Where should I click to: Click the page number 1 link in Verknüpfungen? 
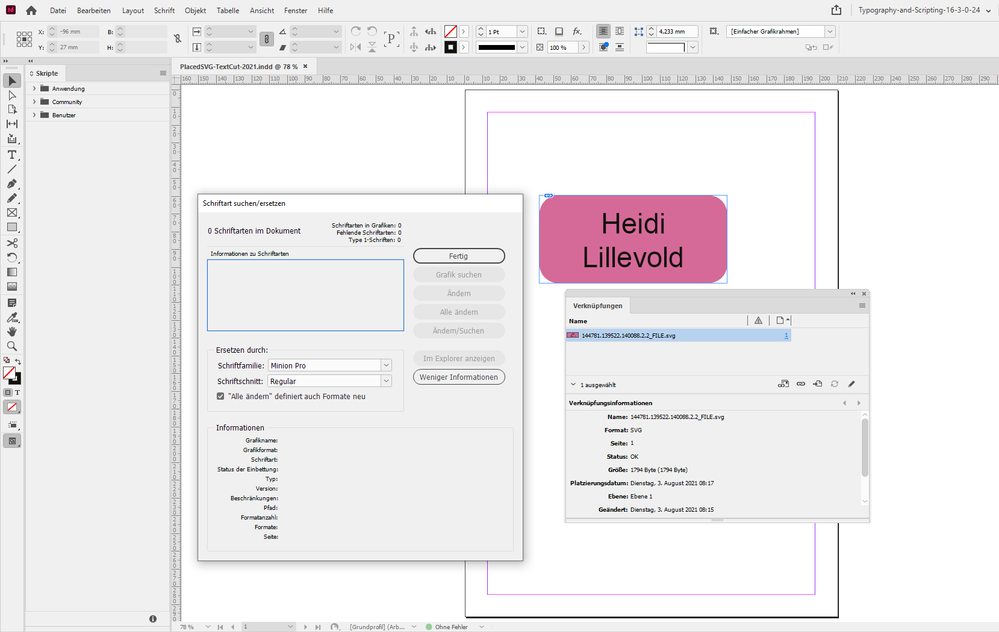pyautogui.click(x=786, y=335)
